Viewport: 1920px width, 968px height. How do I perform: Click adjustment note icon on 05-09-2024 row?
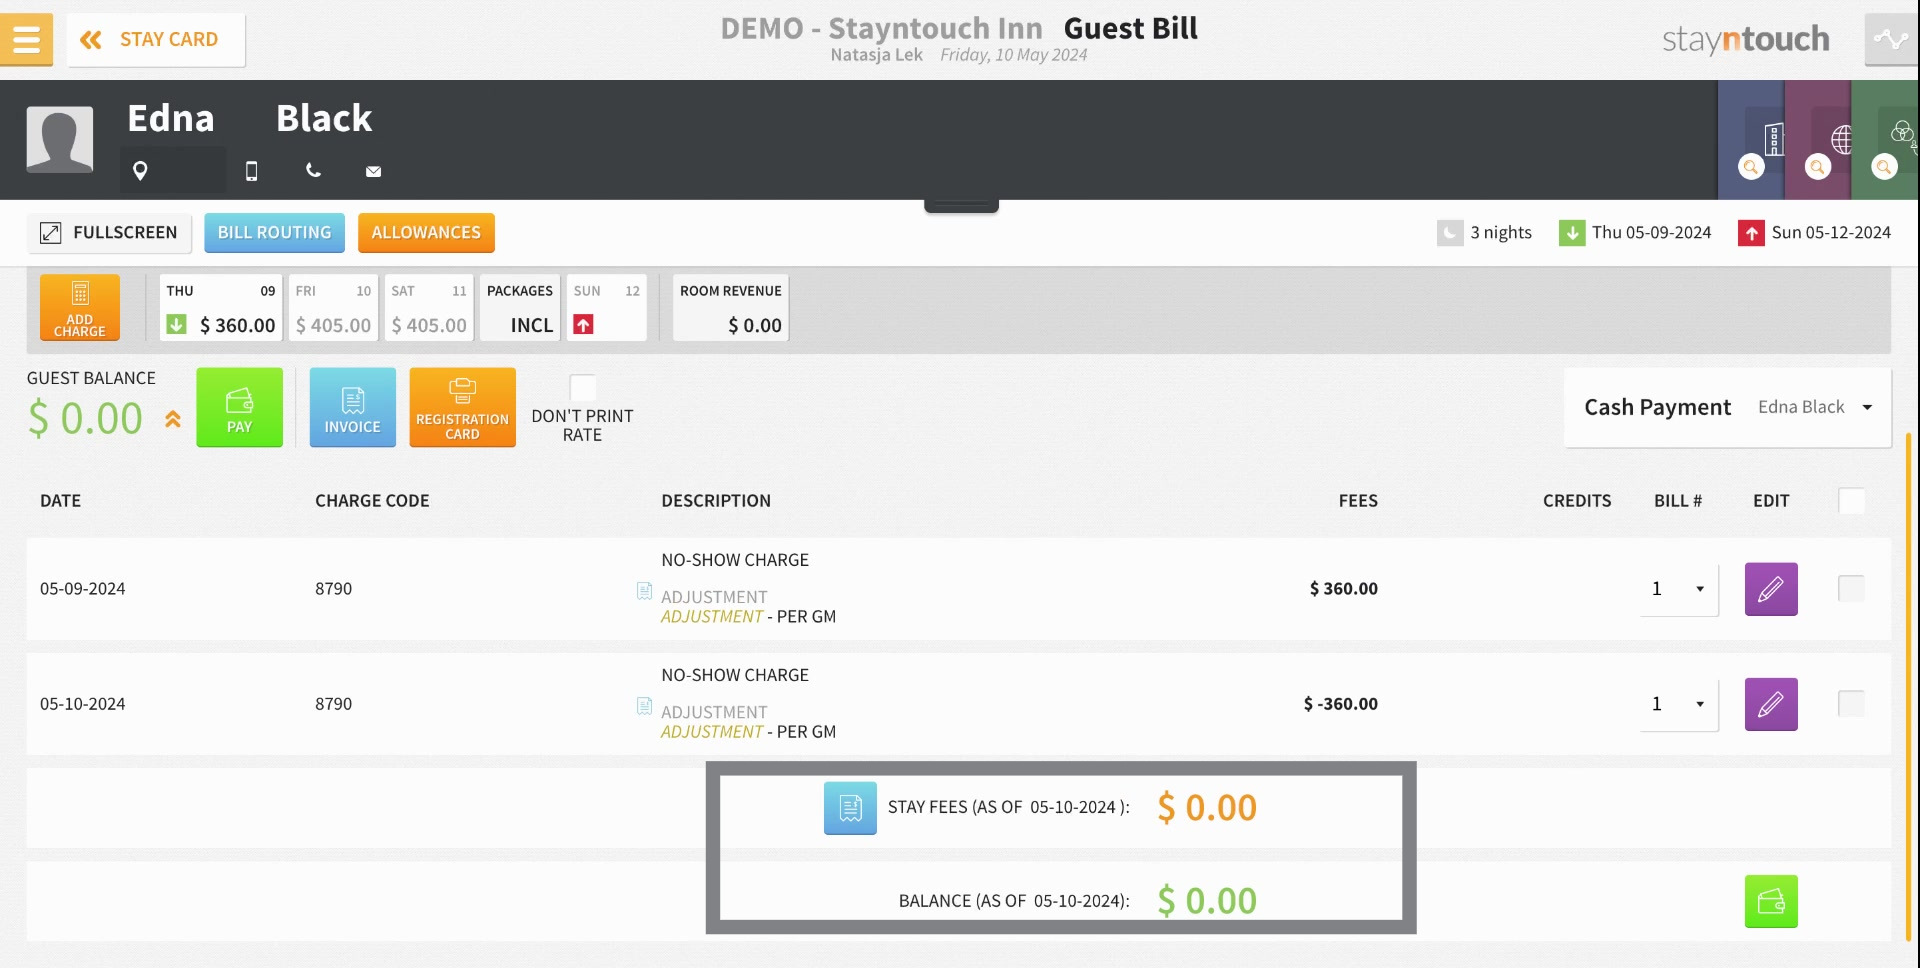pyautogui.click(x=645, y=591)
